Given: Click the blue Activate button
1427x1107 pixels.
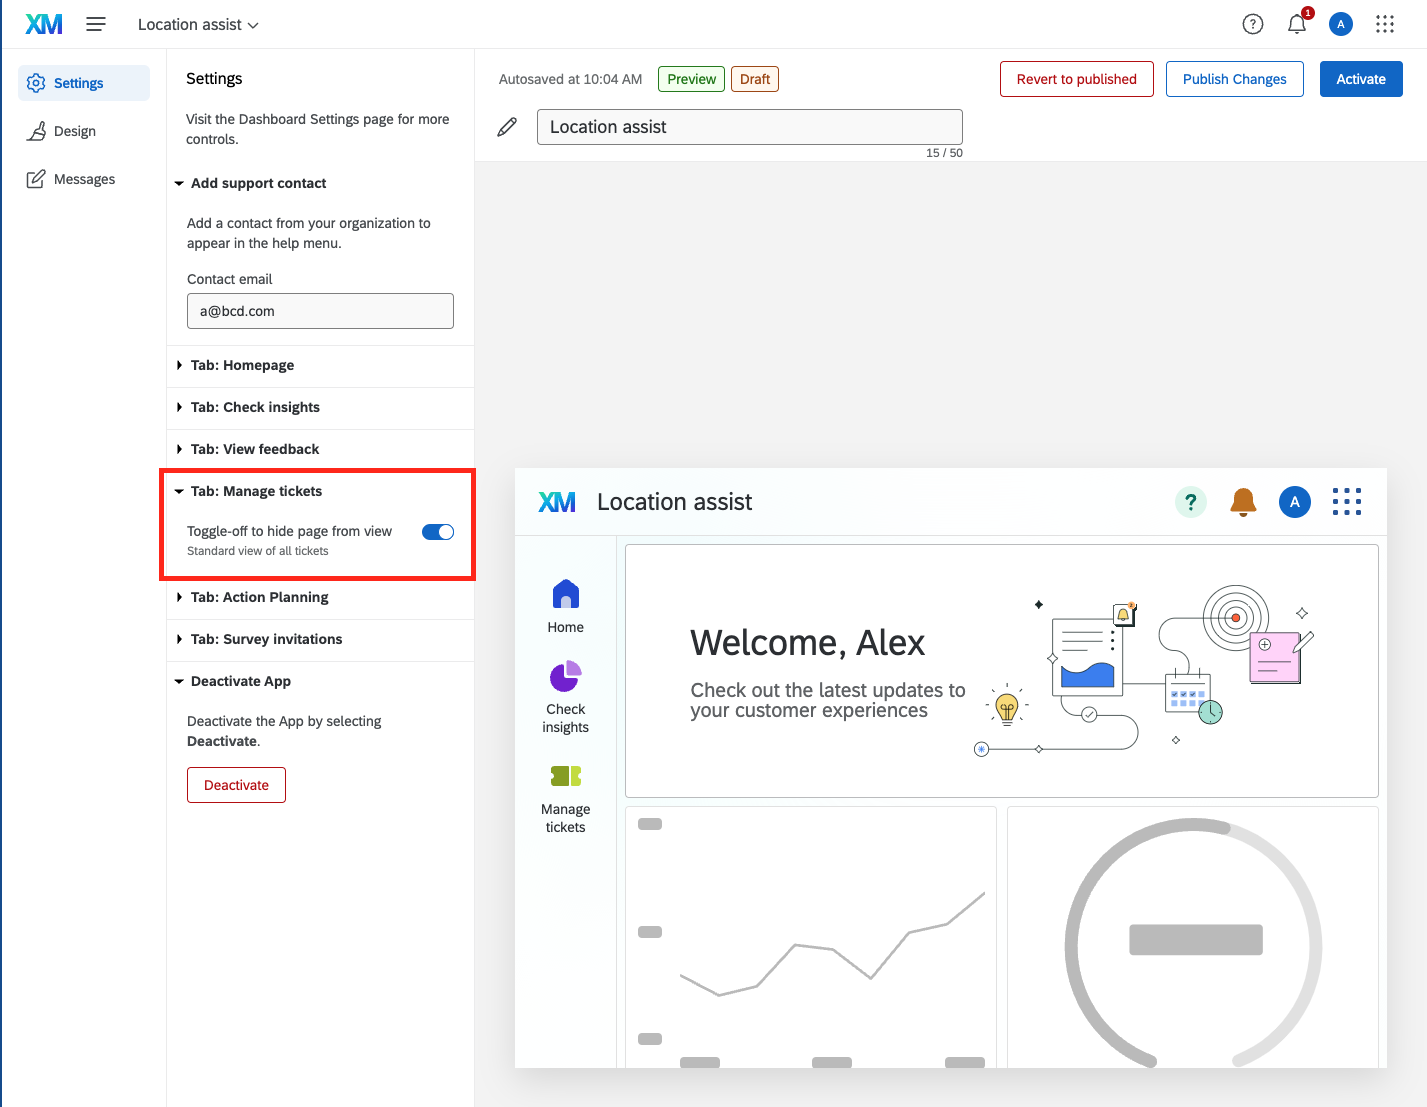Looking at the screenshot, I should (1361, 79).
